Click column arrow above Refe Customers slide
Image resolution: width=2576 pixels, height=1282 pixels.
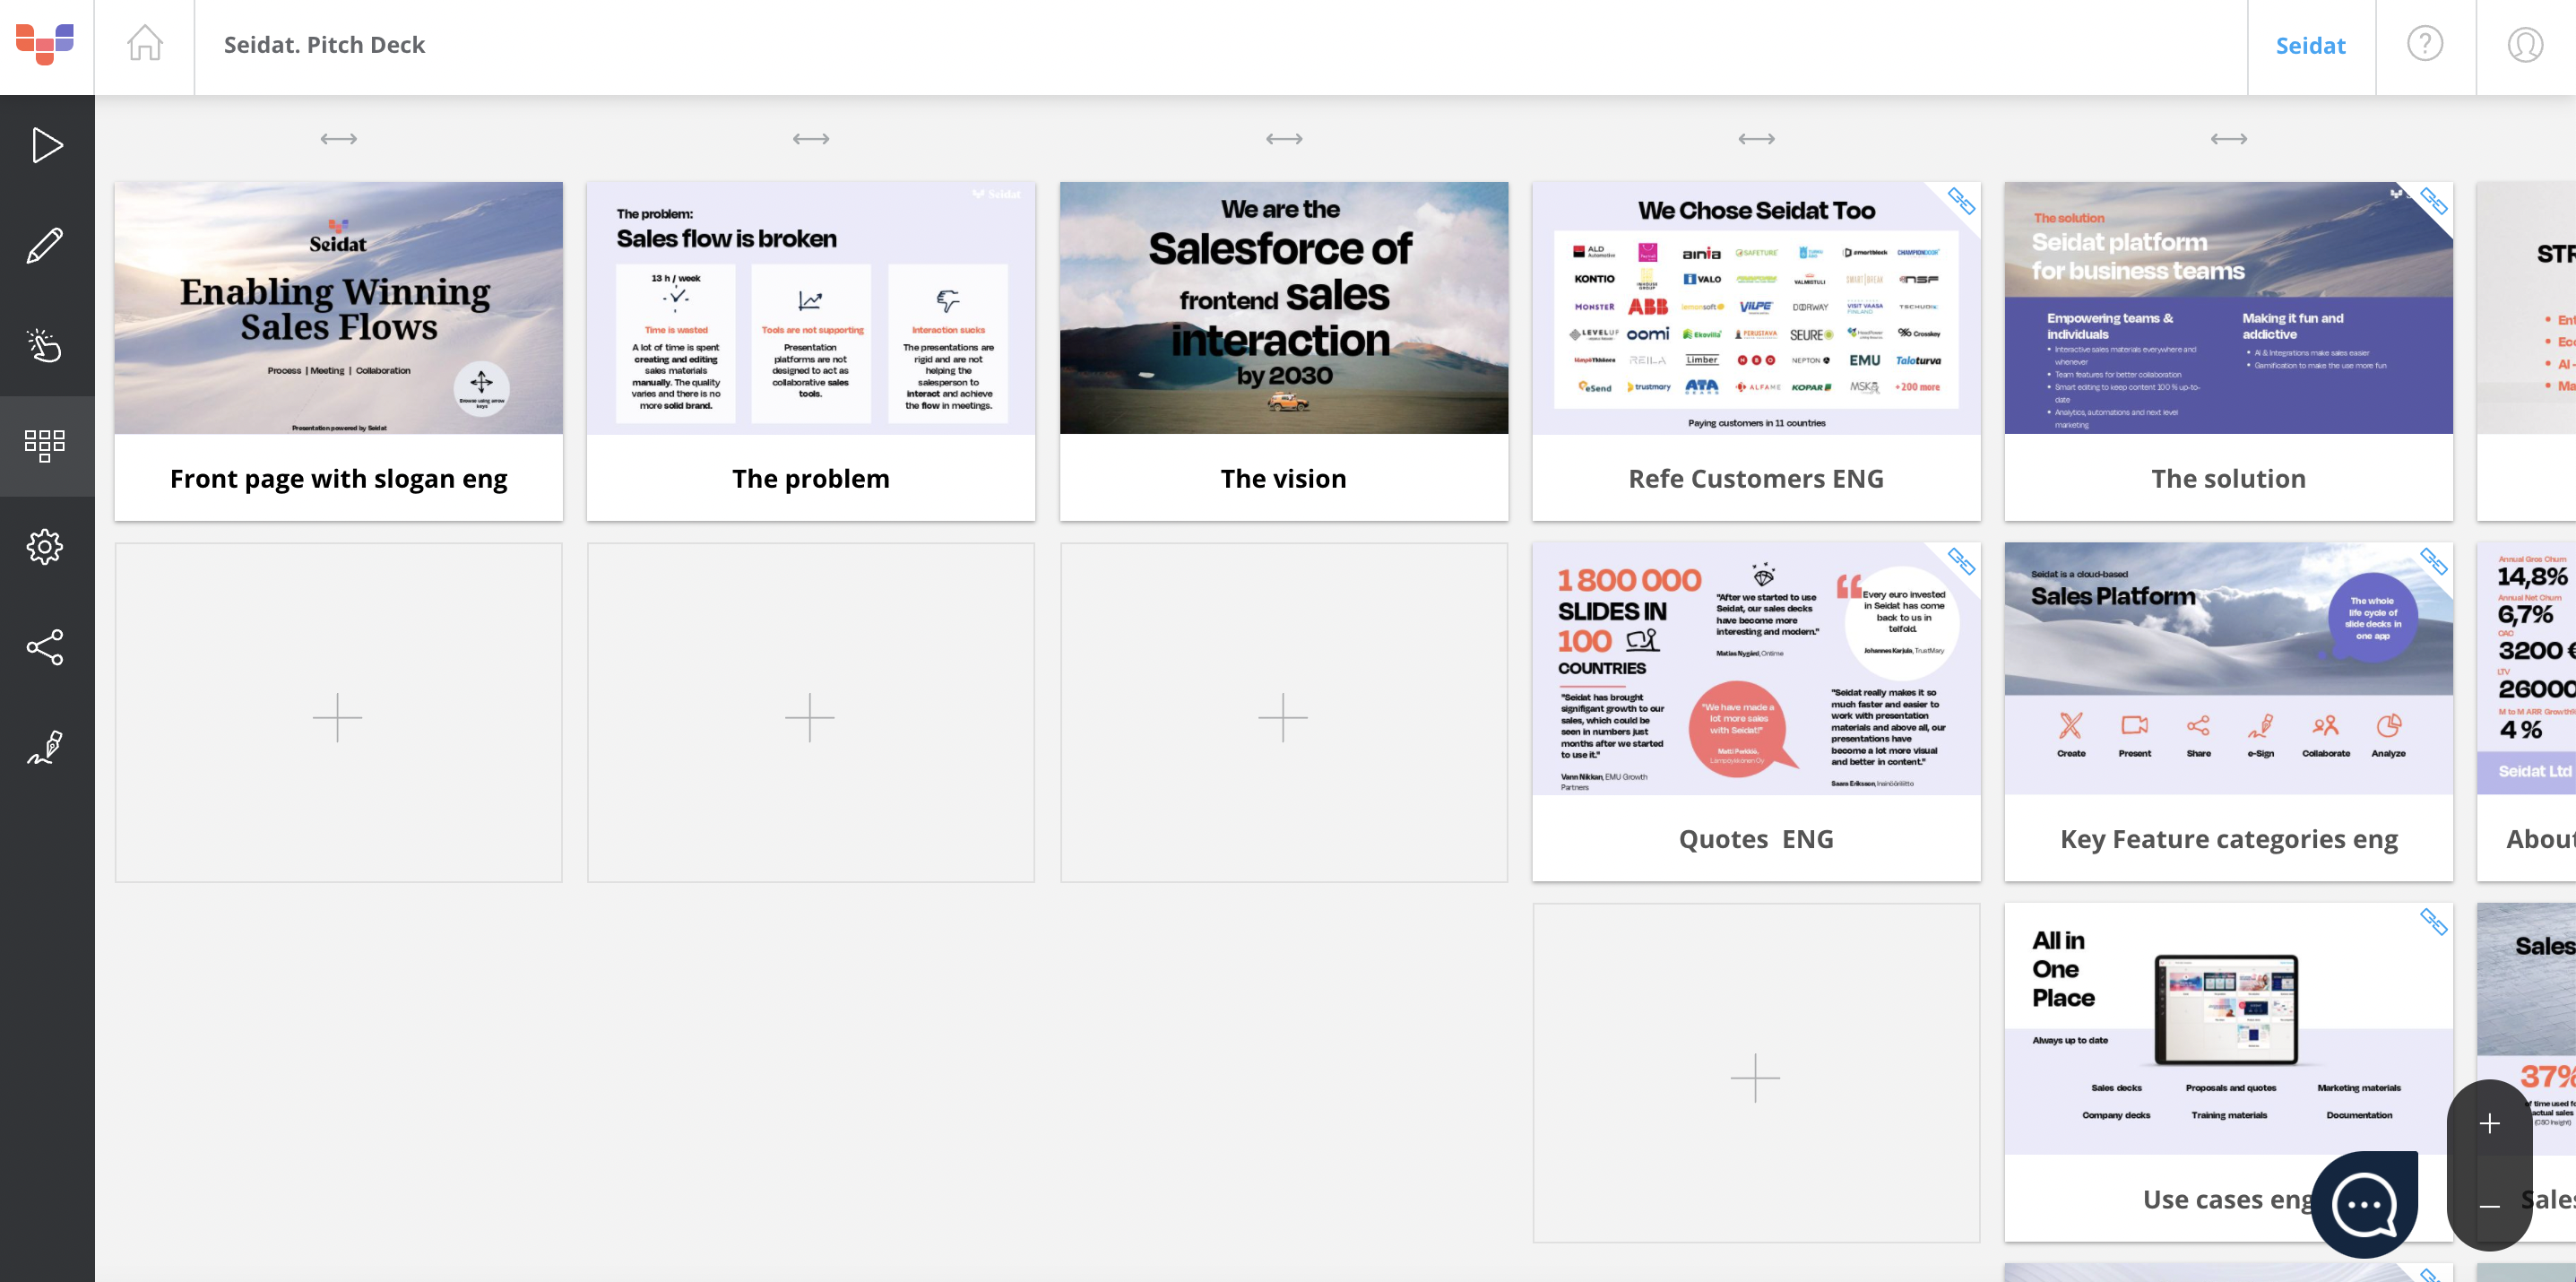pos(1756,138)
